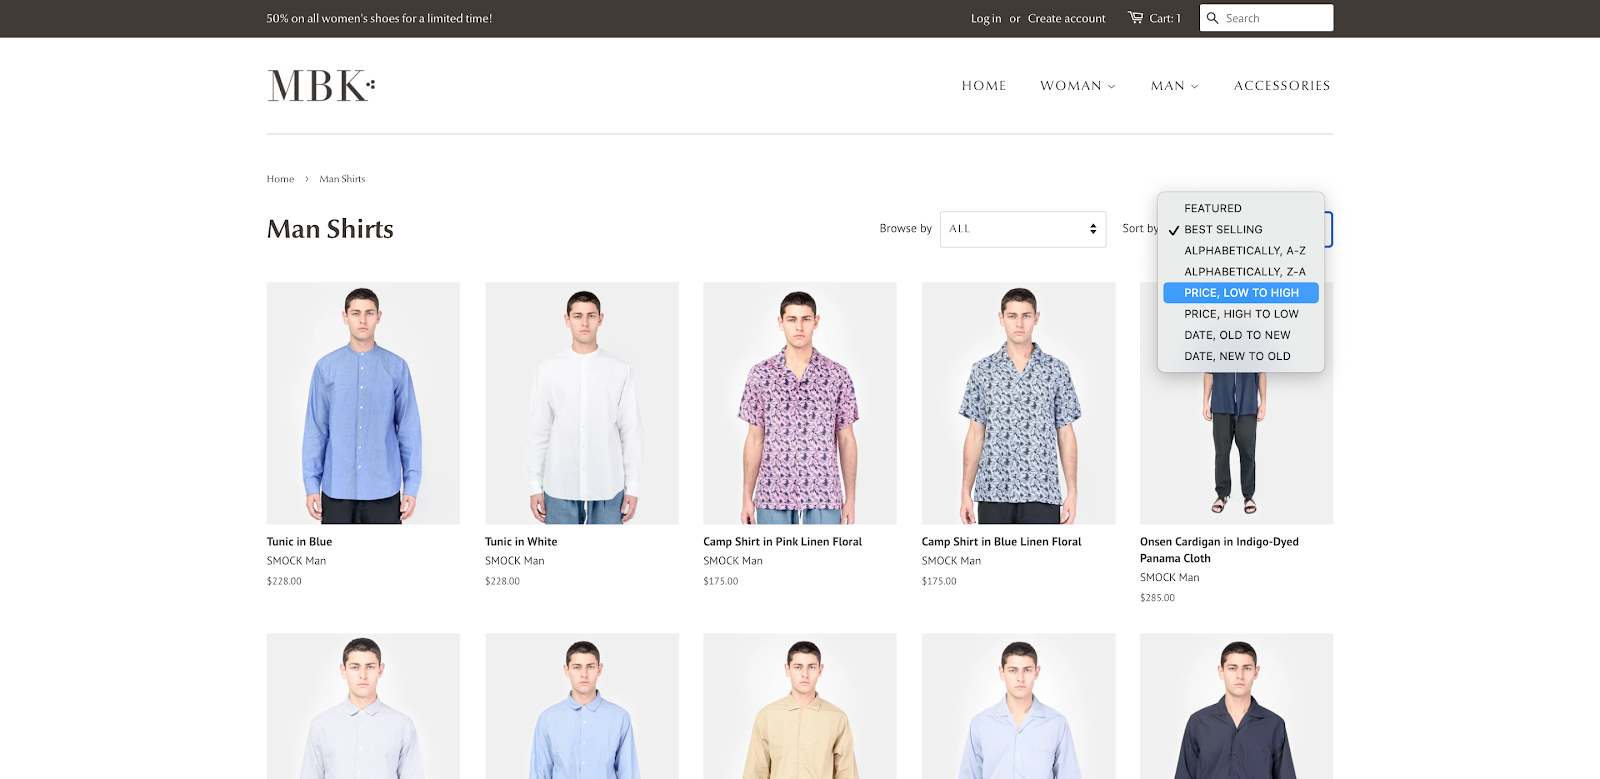
Task: Open Camp Shirt in Pink Linen Floral image
Action: (x=800, y=403)
